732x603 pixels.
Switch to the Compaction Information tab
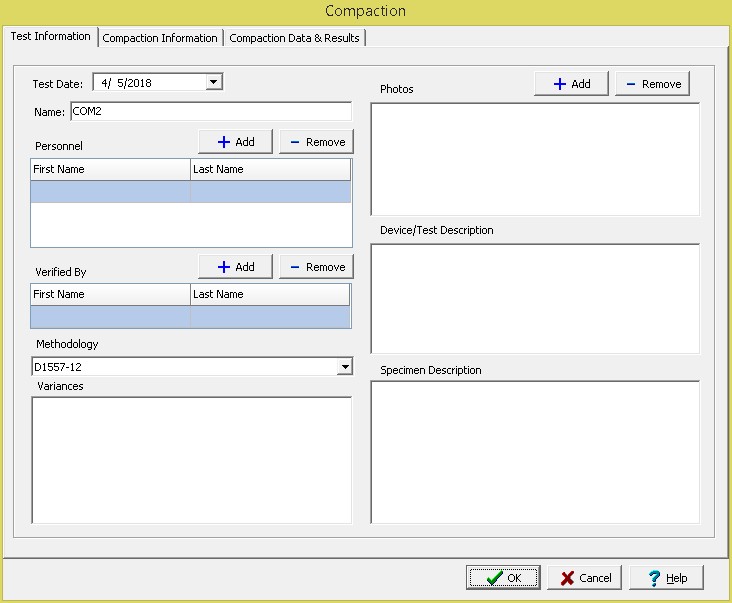160,38
